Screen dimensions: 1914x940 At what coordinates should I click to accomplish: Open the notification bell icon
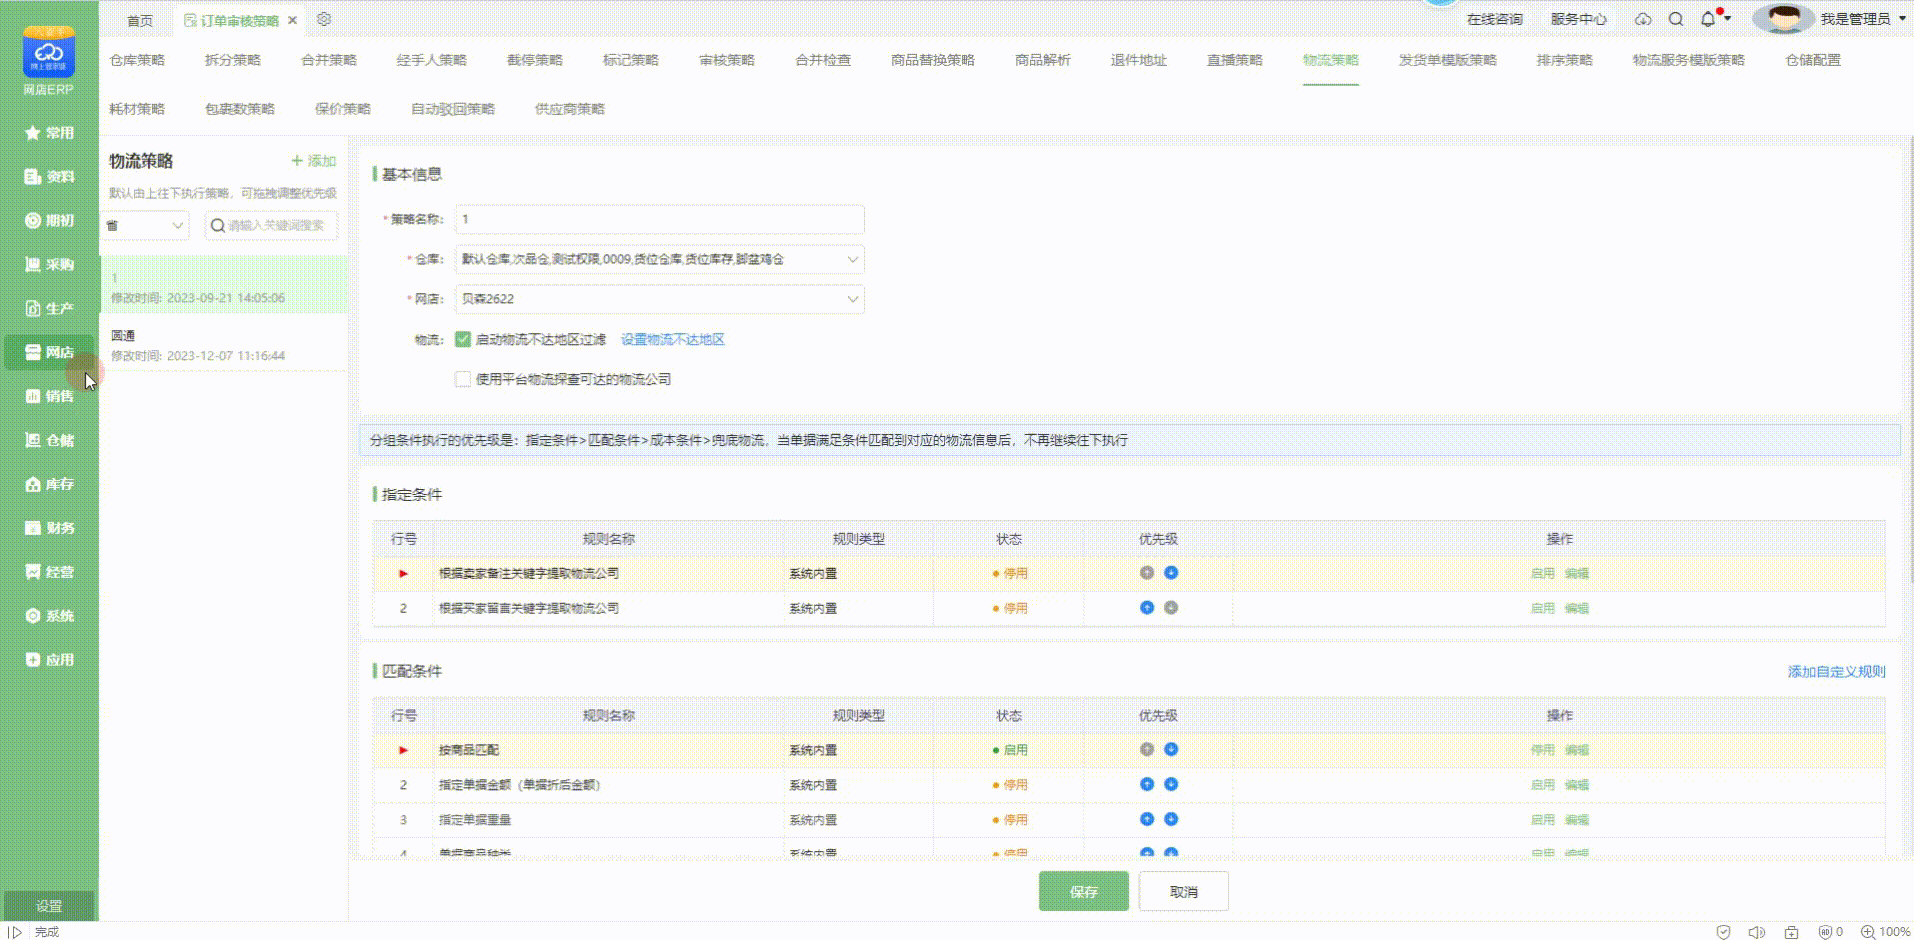1708,19
